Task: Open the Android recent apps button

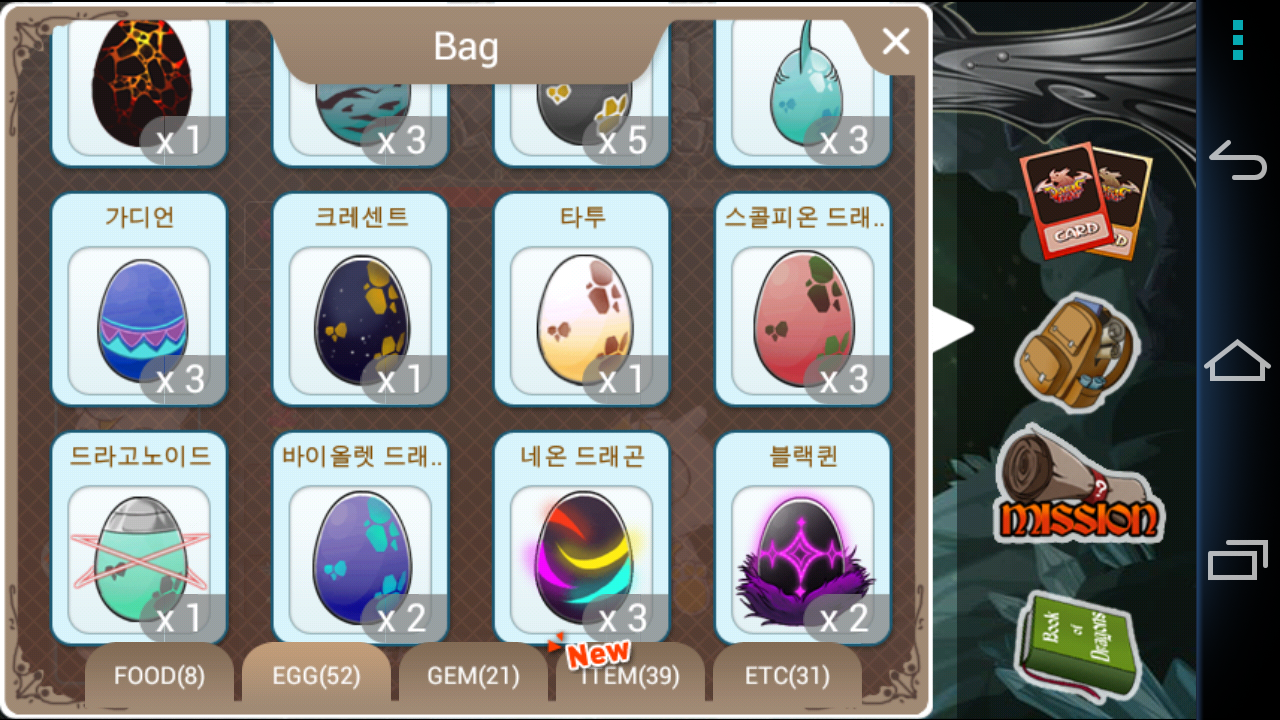Action: pos(1238,560)
